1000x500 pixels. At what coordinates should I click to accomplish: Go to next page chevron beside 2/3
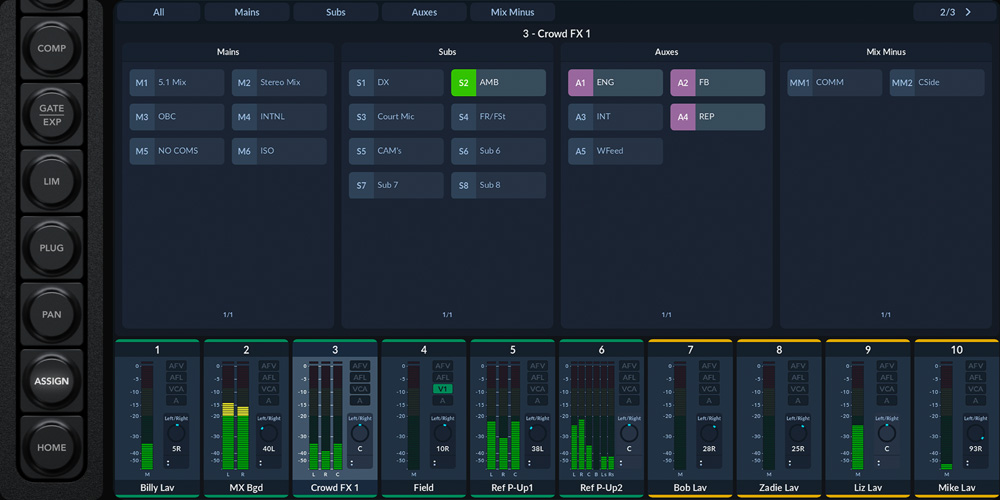pos(968,12)
